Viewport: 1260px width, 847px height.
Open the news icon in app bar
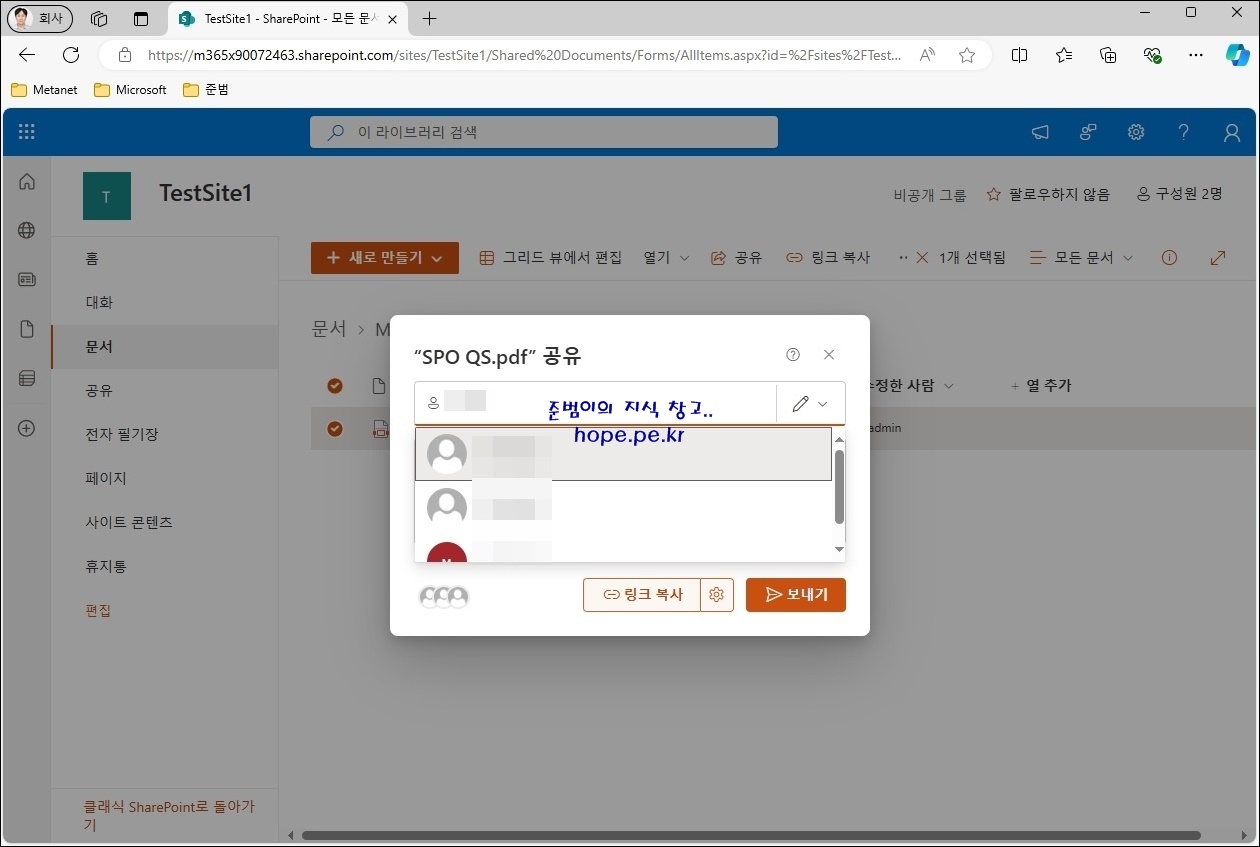(27, 279)
